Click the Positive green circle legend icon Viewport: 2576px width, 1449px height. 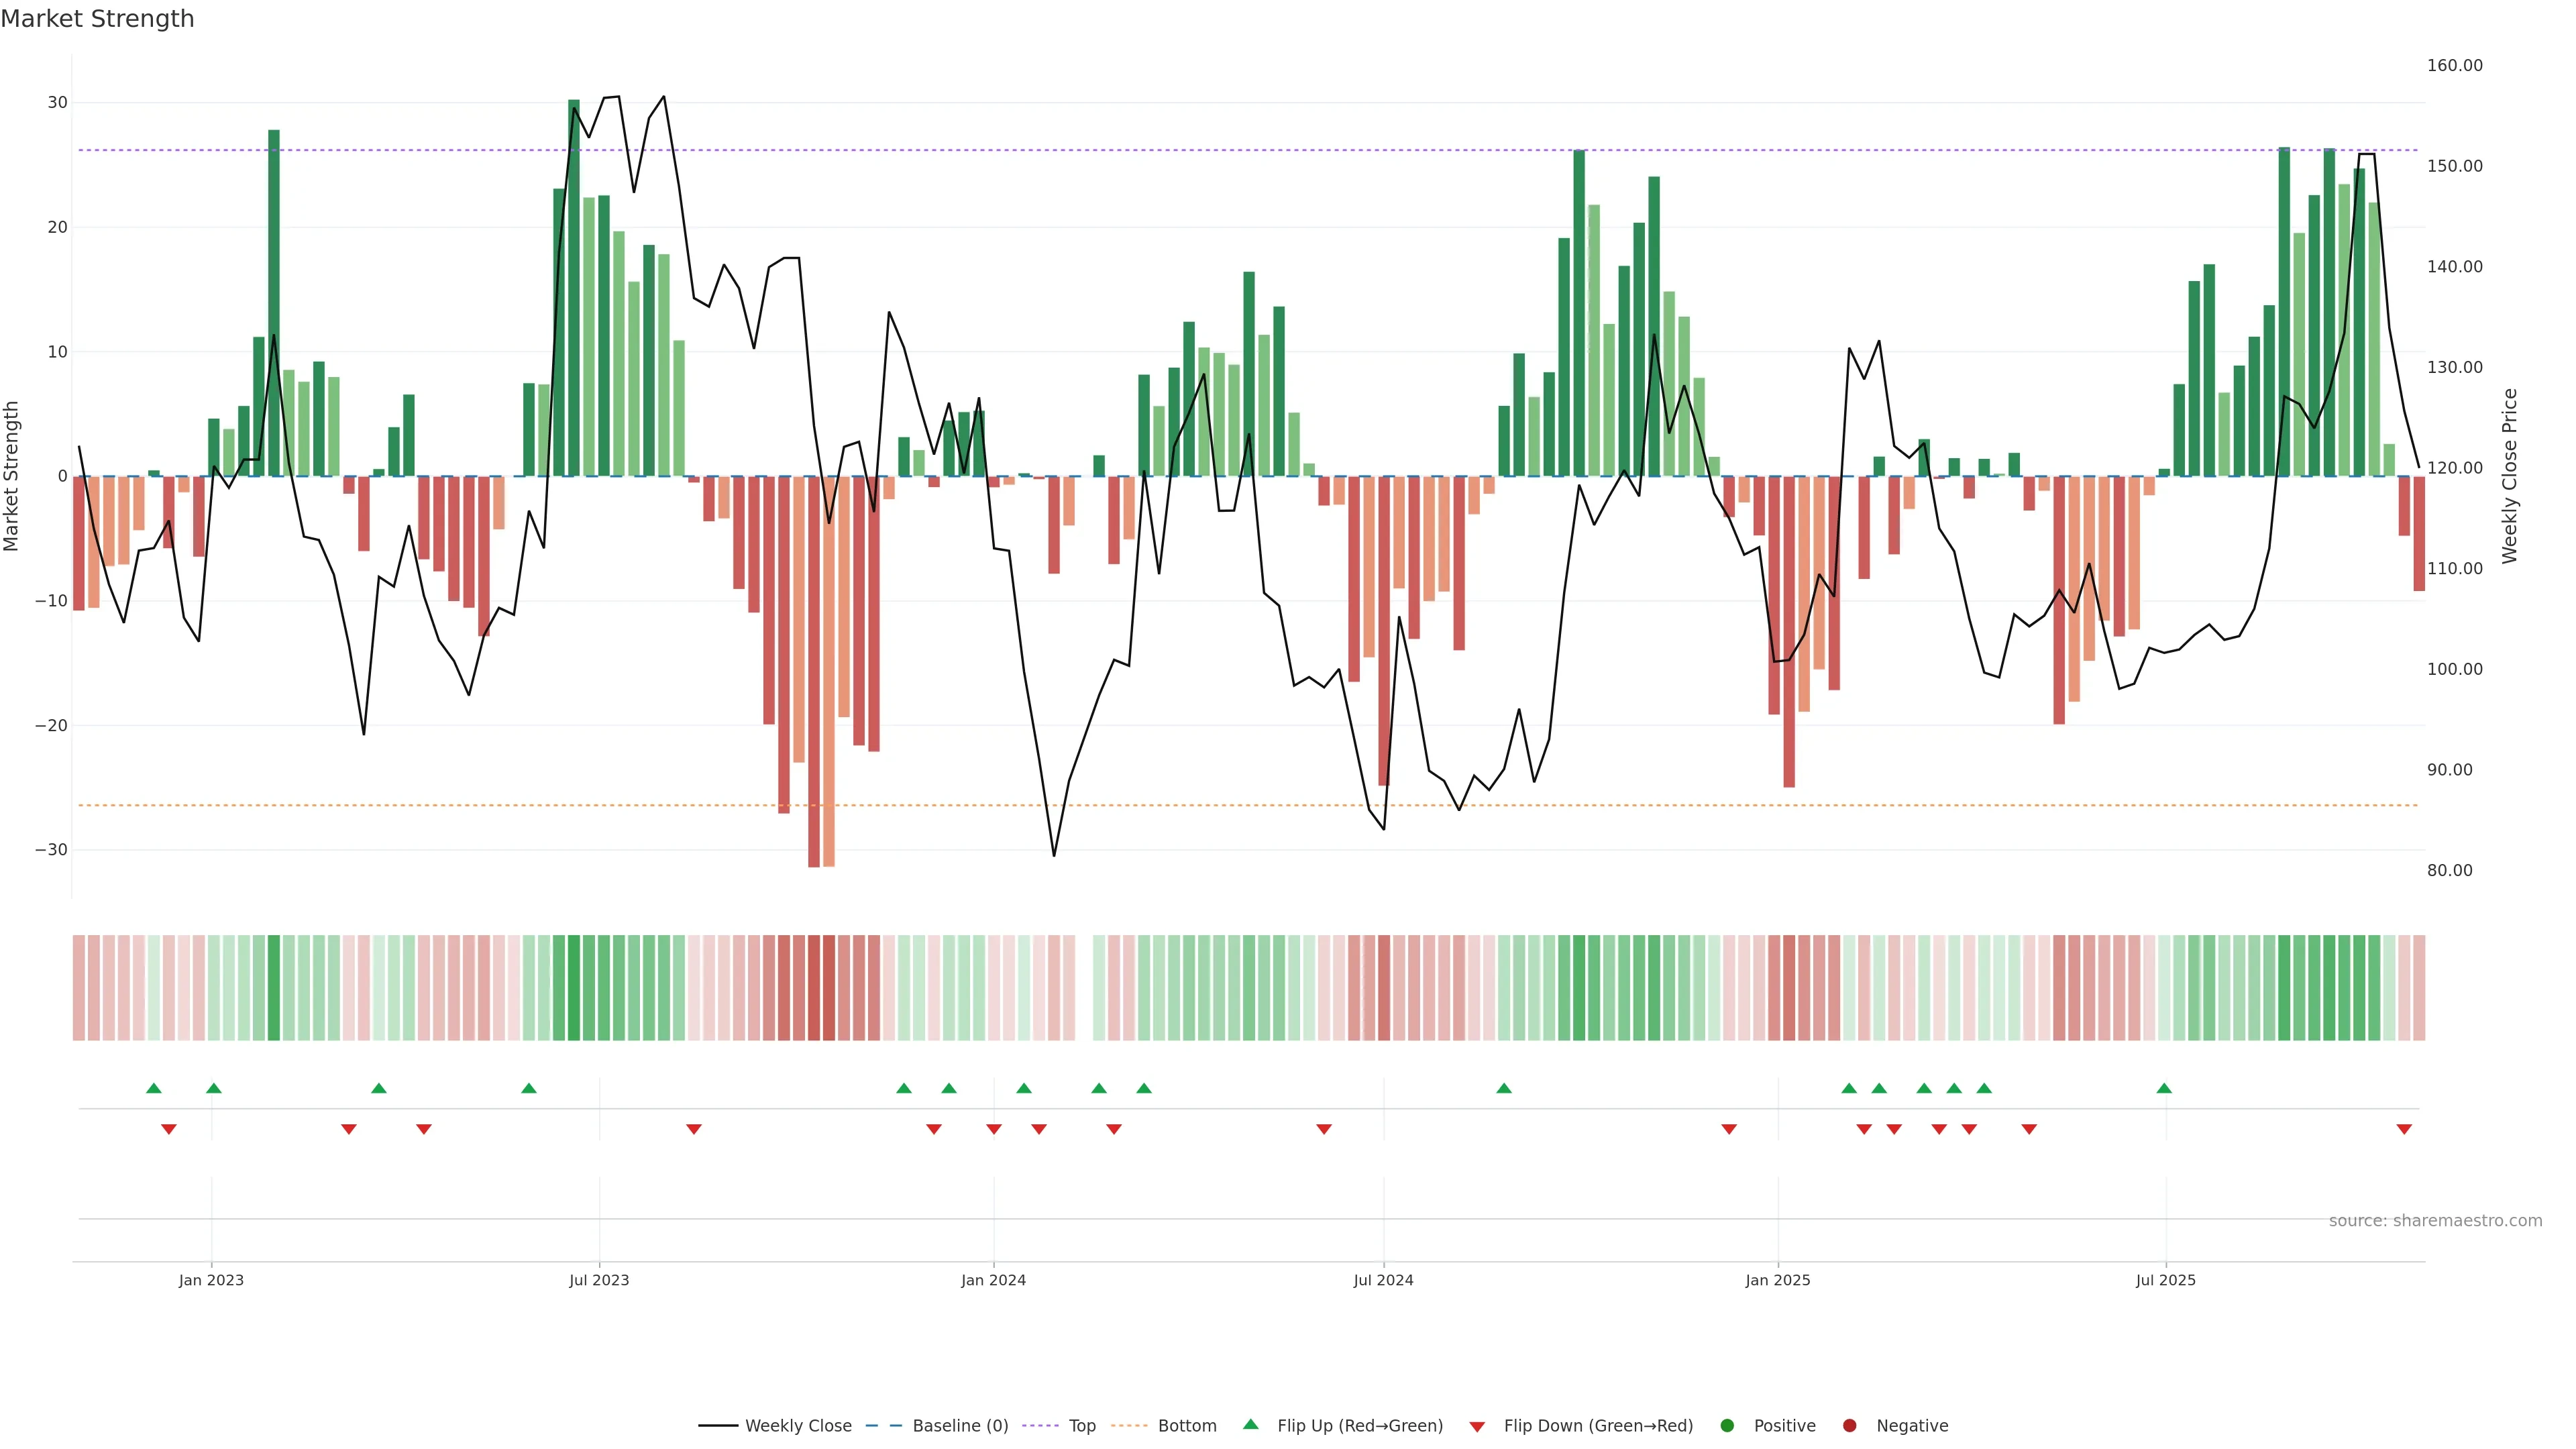click(1727, 1425)
